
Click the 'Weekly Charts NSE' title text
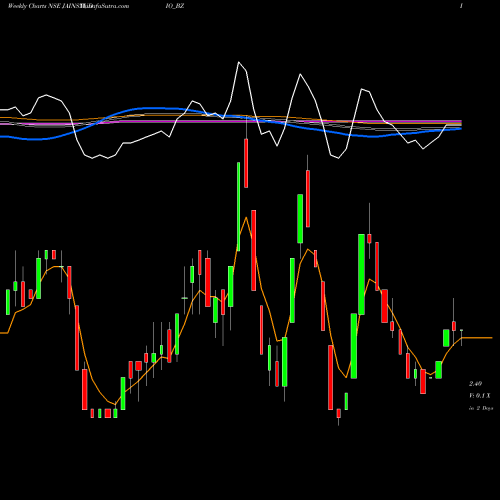point(34,6)
